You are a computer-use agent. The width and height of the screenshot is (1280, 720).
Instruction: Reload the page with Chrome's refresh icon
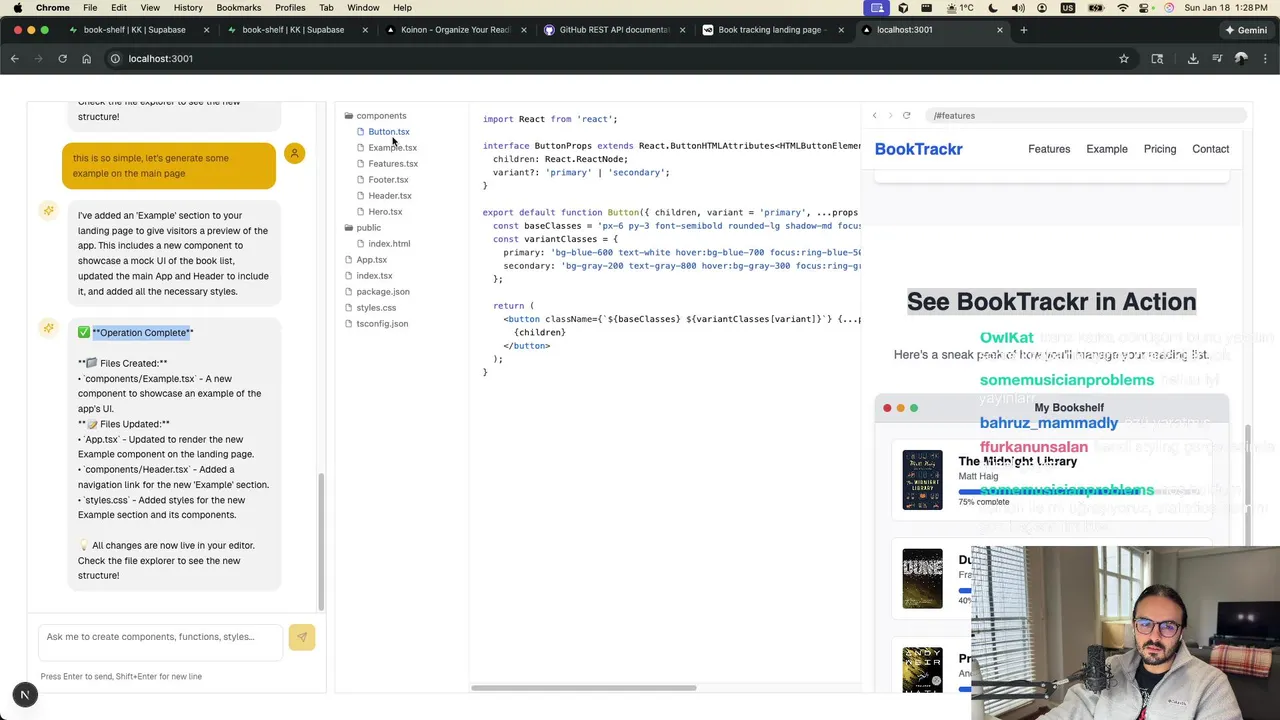tap(62, 59)
